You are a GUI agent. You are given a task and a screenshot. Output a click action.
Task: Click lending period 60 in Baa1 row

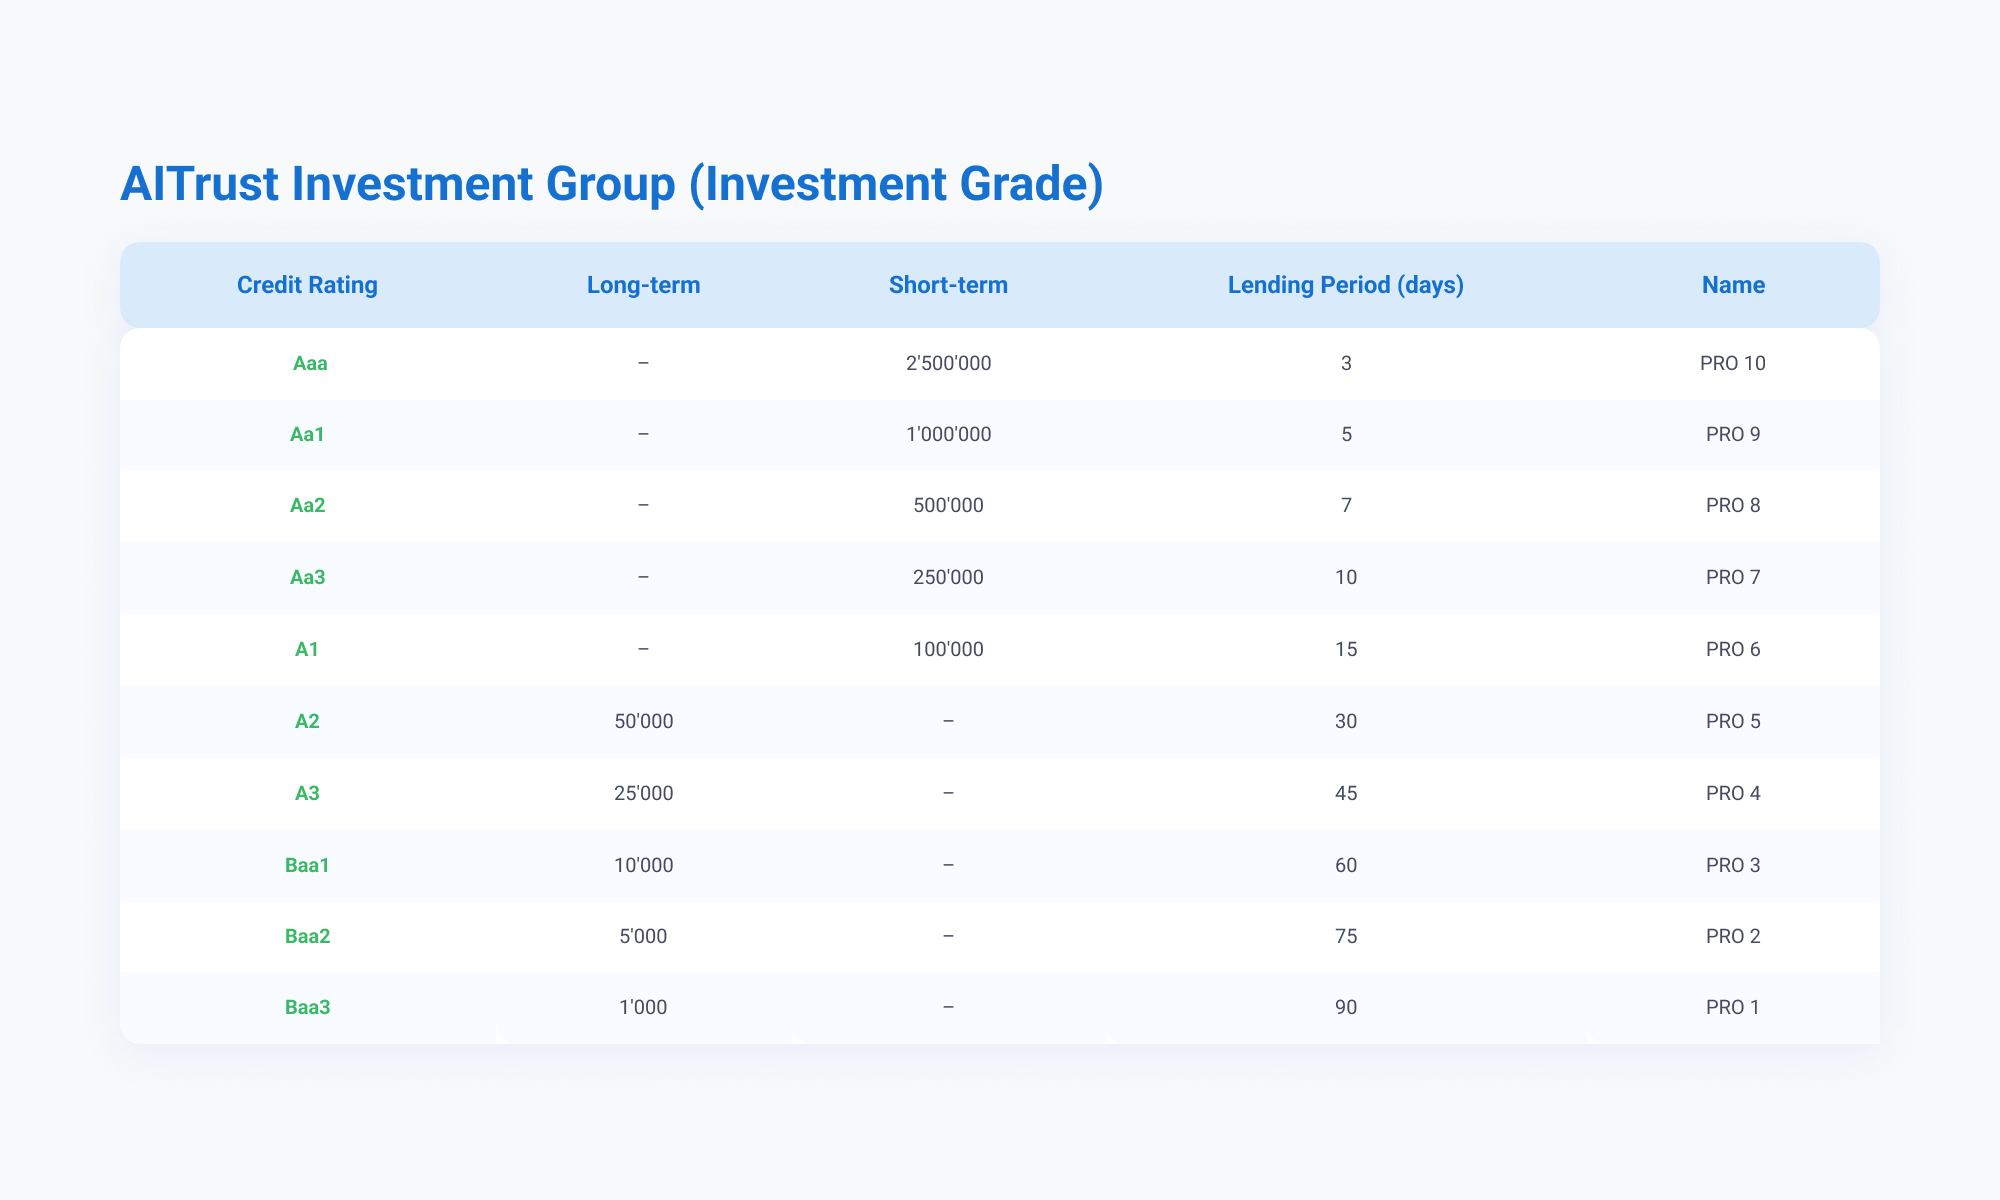point(1346,865)
